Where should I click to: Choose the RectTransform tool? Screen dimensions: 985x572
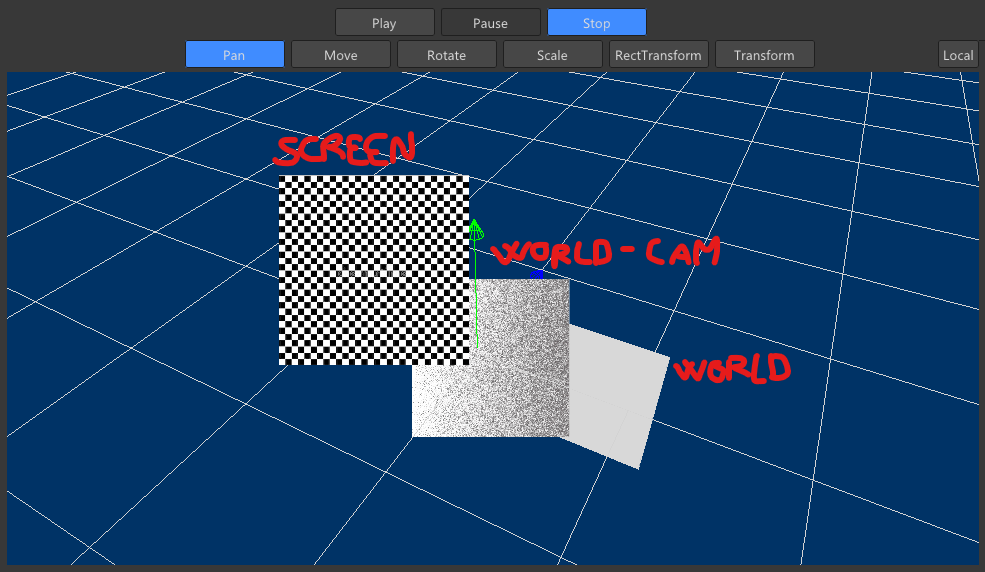pos(658,55)
